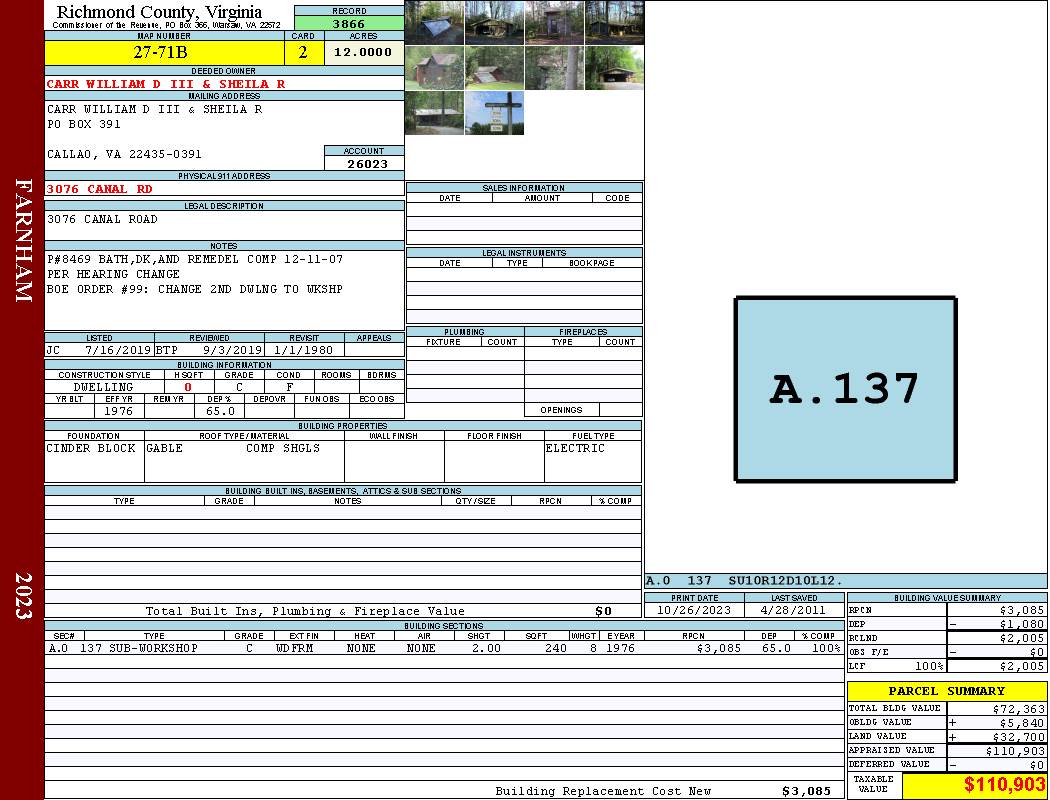1050x800 pixels.
Task: Click the record number 3866
Action: click(349, 23)
